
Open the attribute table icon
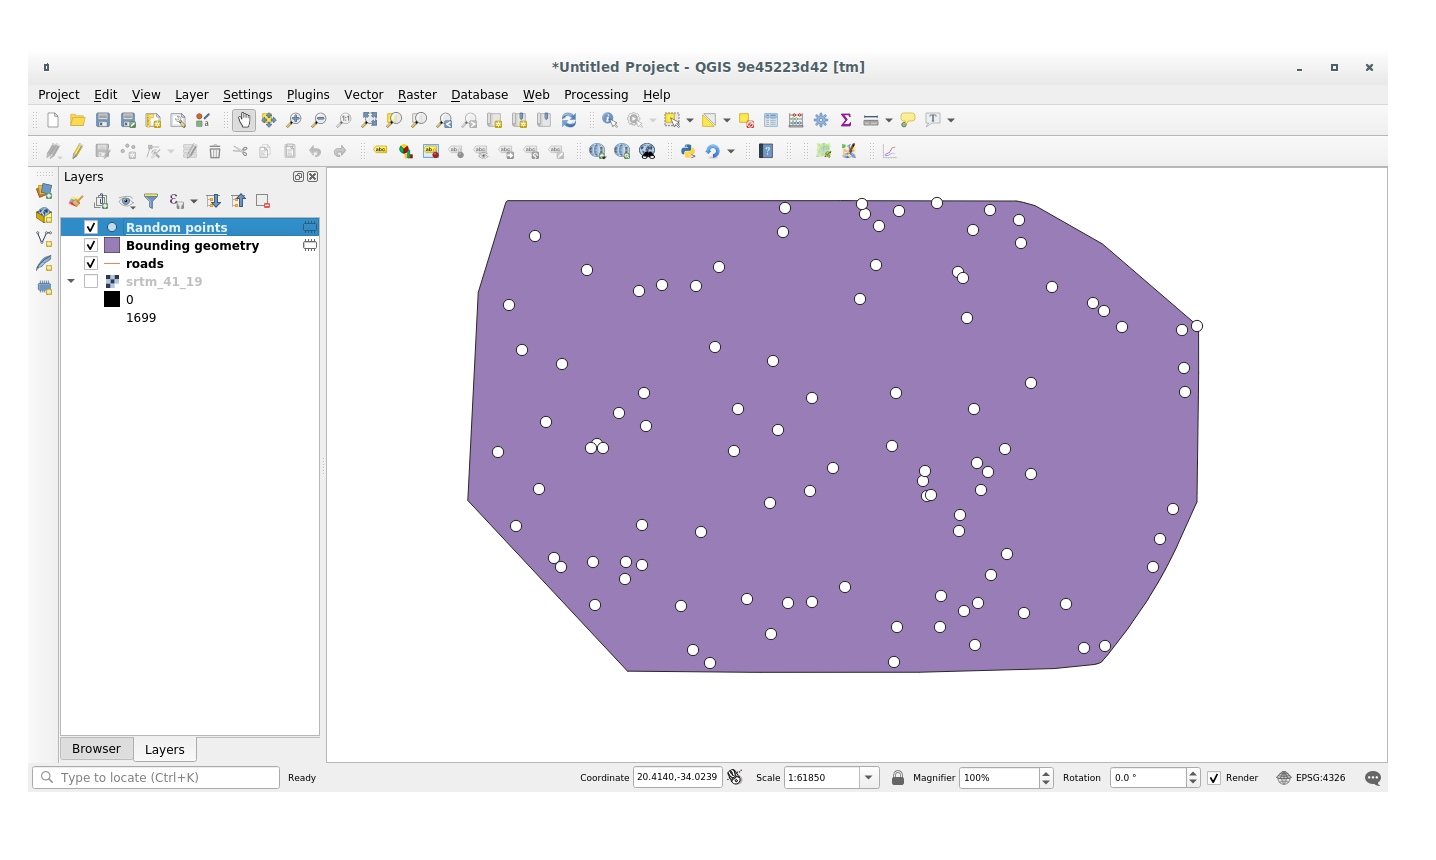(771, 120)
